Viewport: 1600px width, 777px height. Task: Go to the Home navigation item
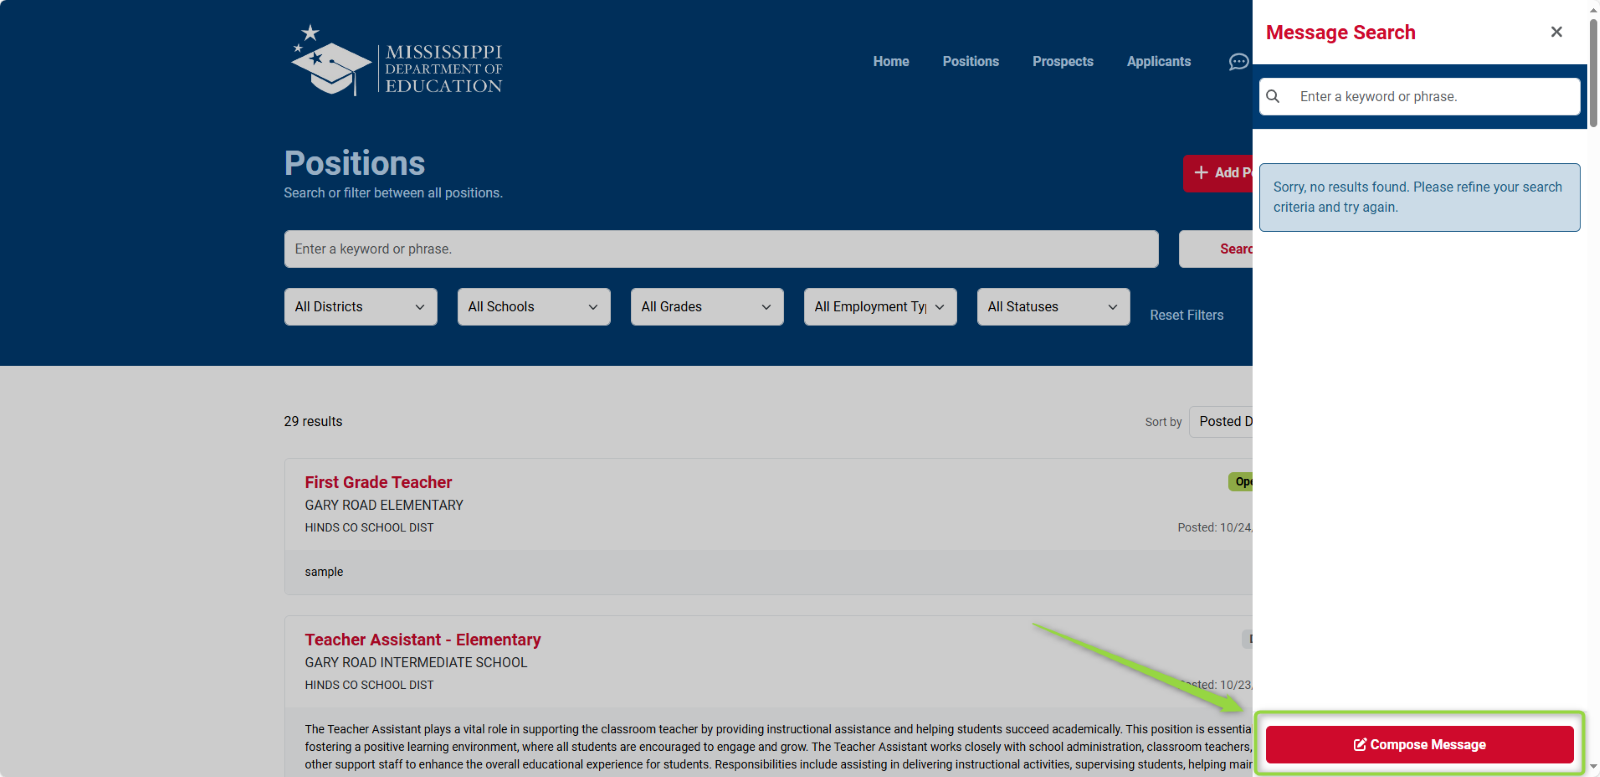tap(890, 62)
